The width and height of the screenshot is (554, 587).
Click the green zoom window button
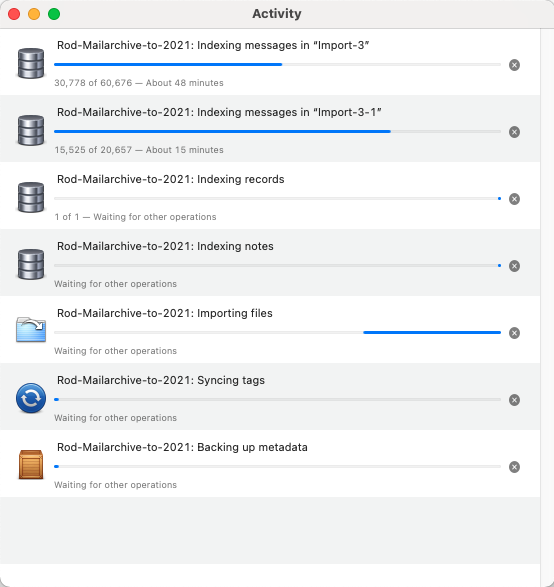pos(54,14)
